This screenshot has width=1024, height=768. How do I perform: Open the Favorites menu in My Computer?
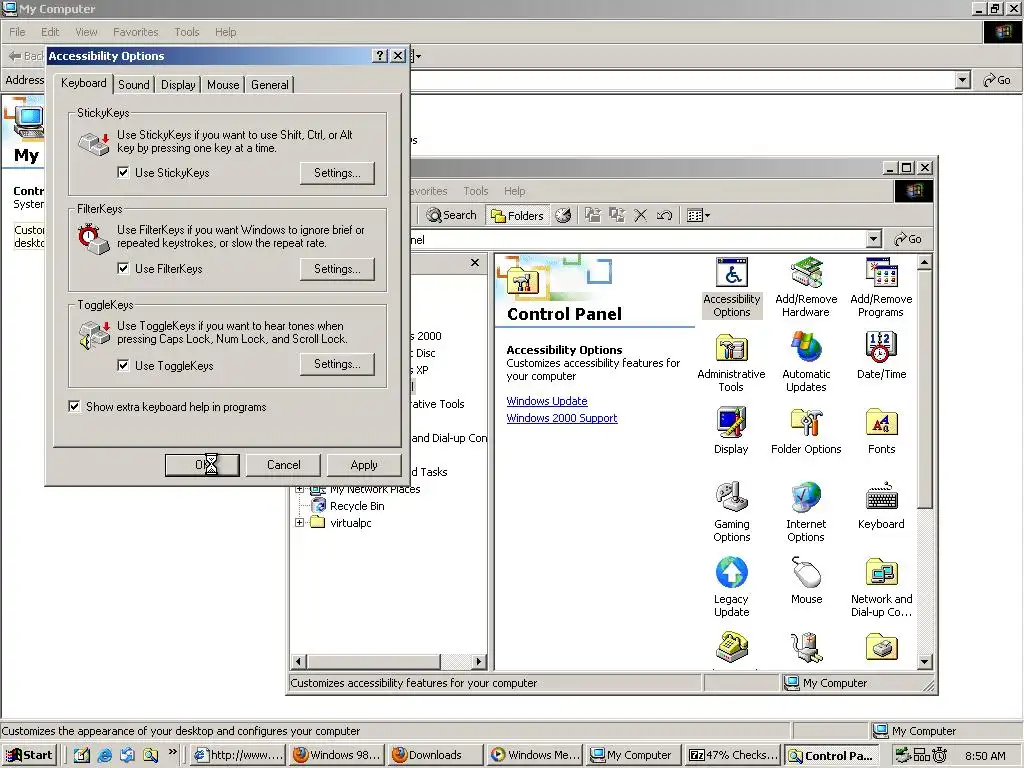click(x=135, y=32)
